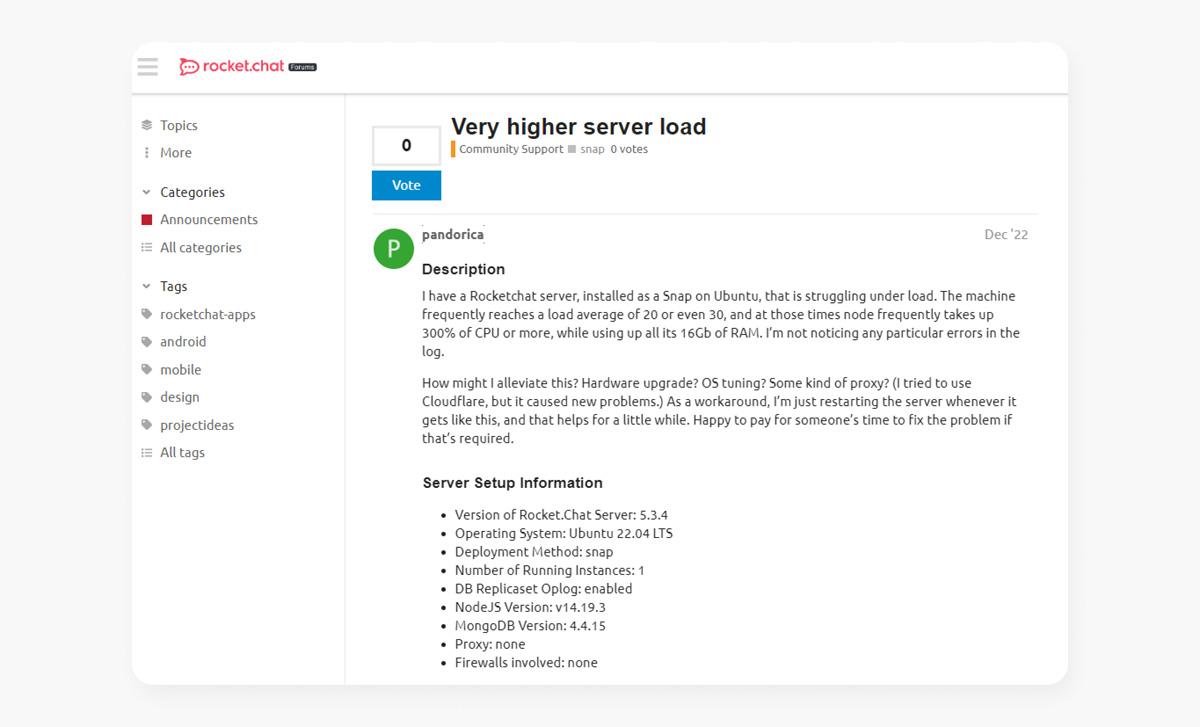
Task: Click the tag icon beside mobile
Action: [x=147, y=370]
